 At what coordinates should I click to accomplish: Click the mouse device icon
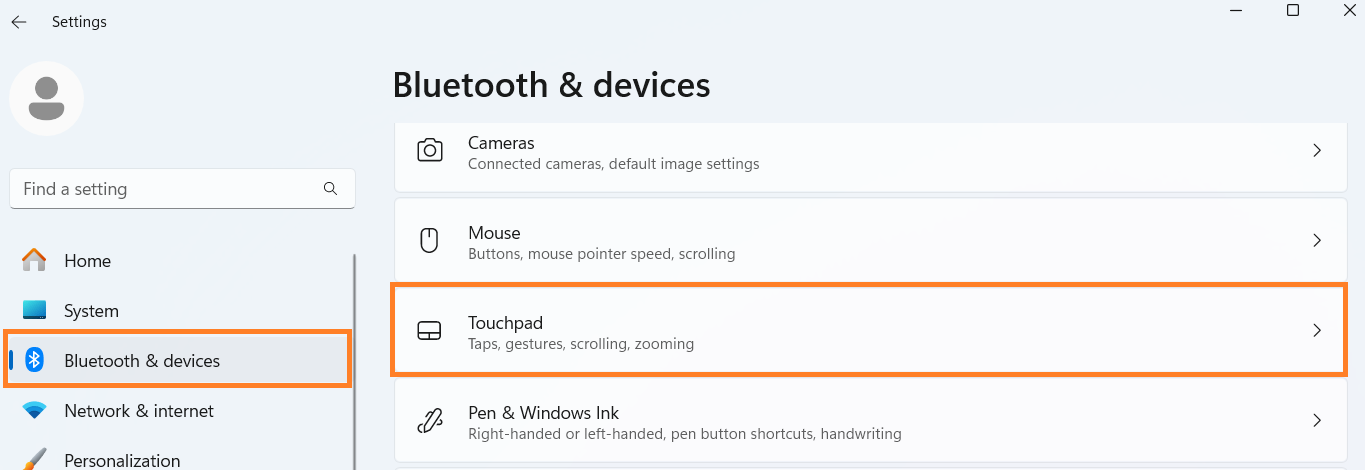(x=429, y=241)
